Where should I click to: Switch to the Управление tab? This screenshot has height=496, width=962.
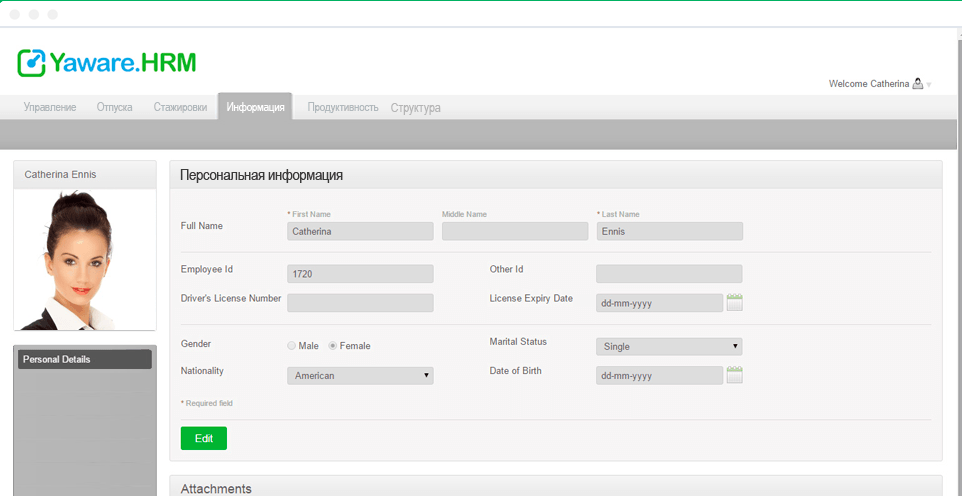pos(50,107)
